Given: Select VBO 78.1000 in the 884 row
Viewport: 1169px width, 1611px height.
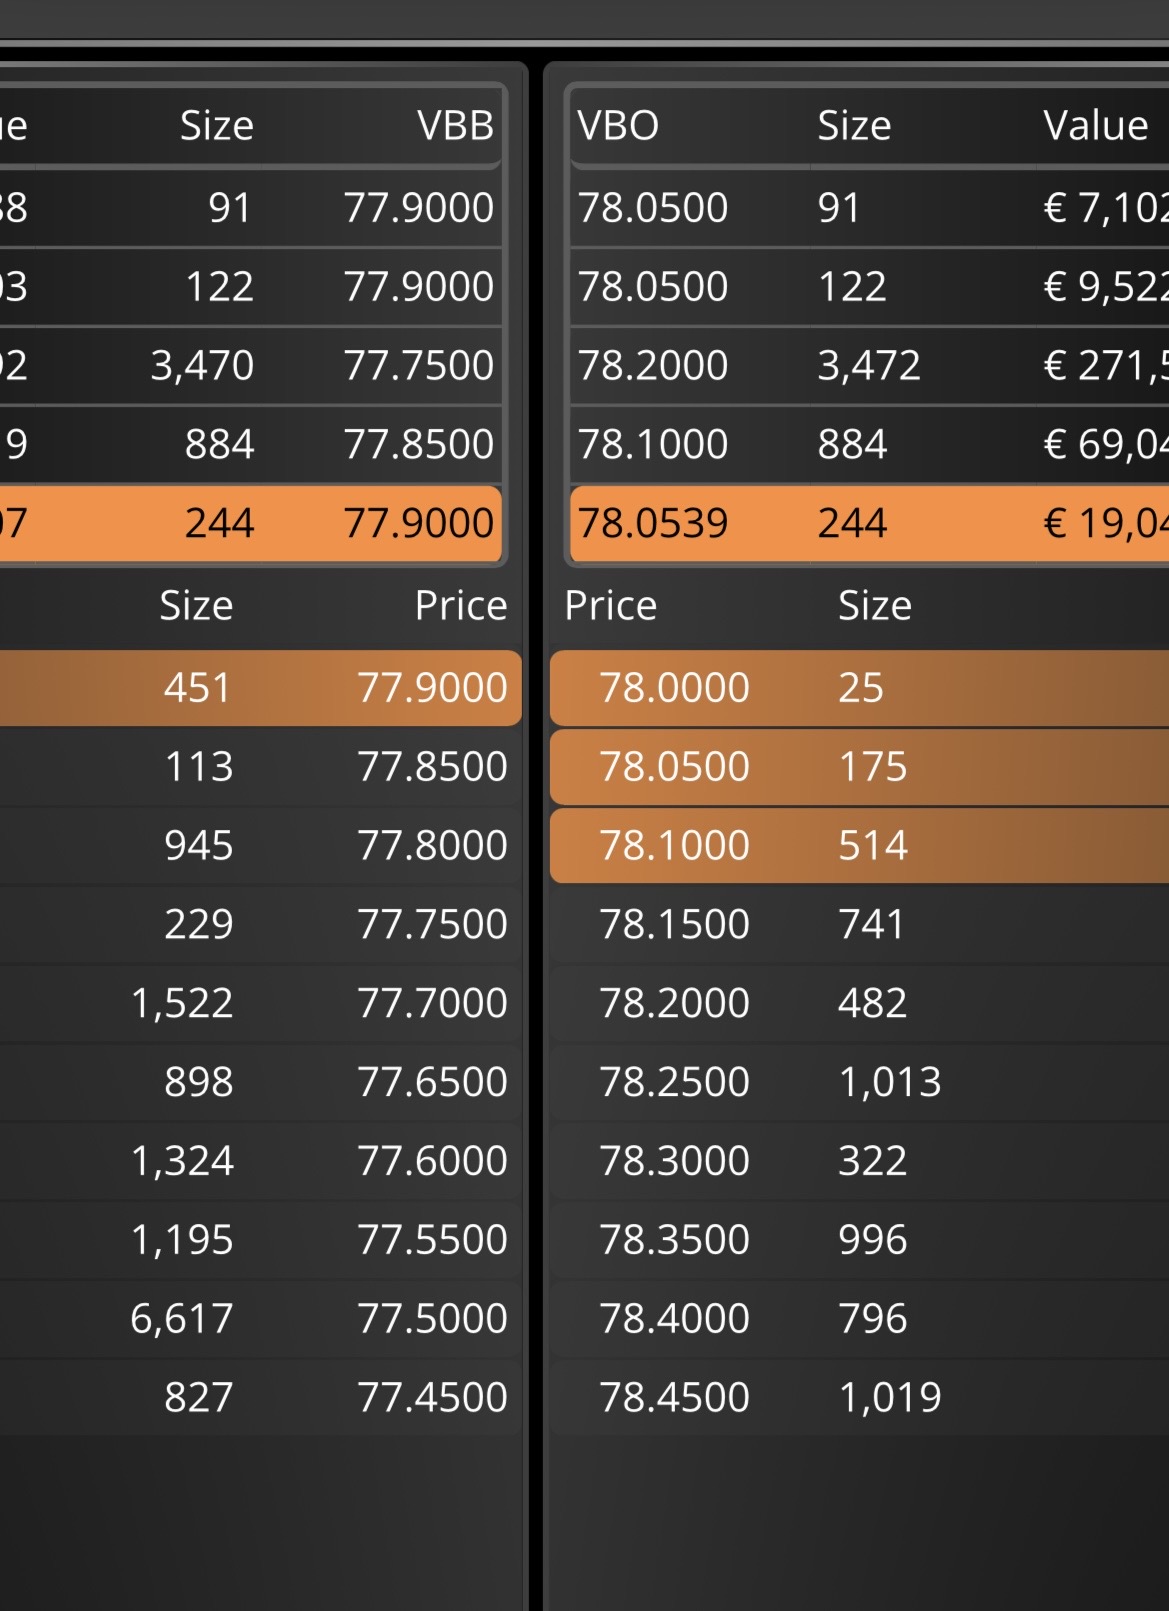Looking at the screenshot, I should (653, 445).
